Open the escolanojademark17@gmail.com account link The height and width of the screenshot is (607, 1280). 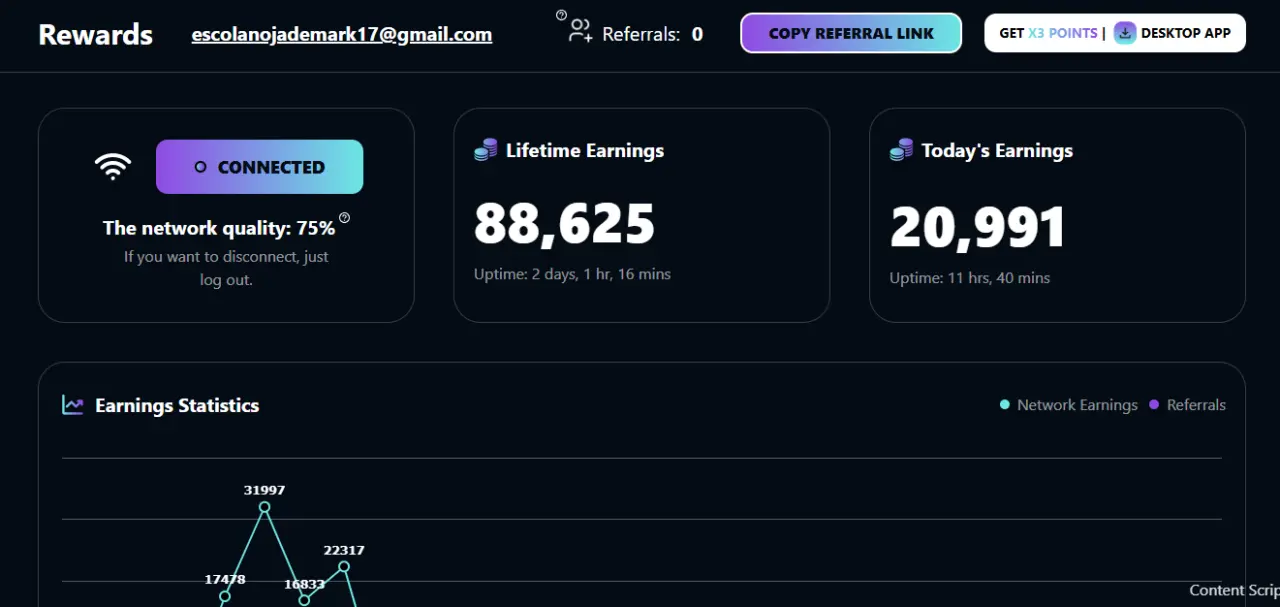(342, 34)
